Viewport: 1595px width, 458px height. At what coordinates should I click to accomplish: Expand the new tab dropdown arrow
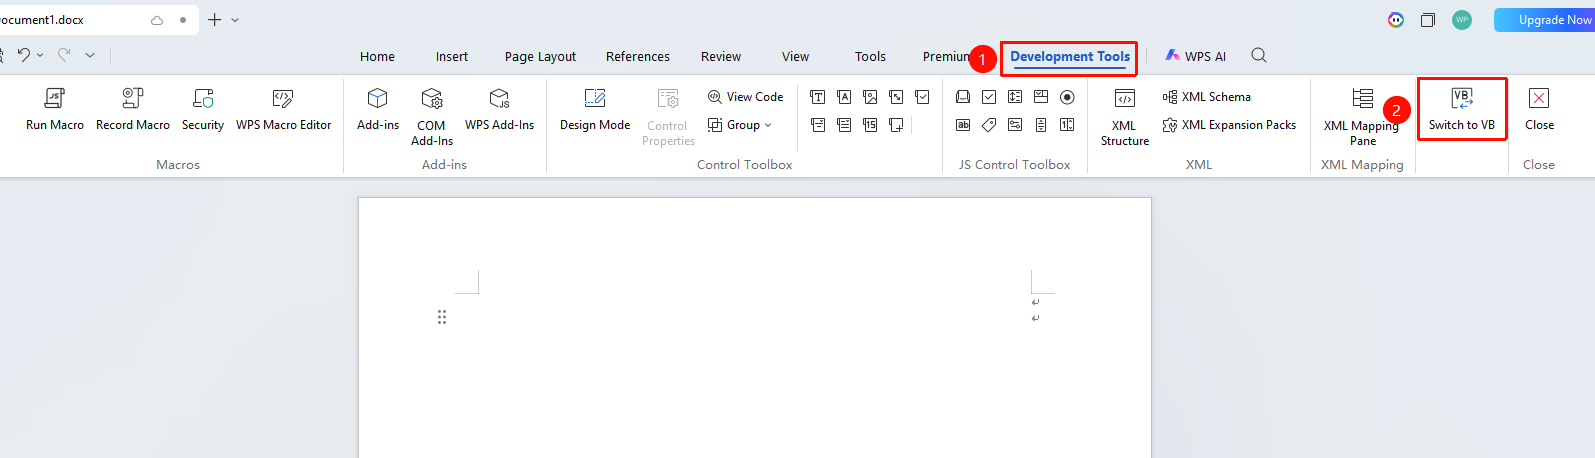pyautogui.click(x=235, y=20)
